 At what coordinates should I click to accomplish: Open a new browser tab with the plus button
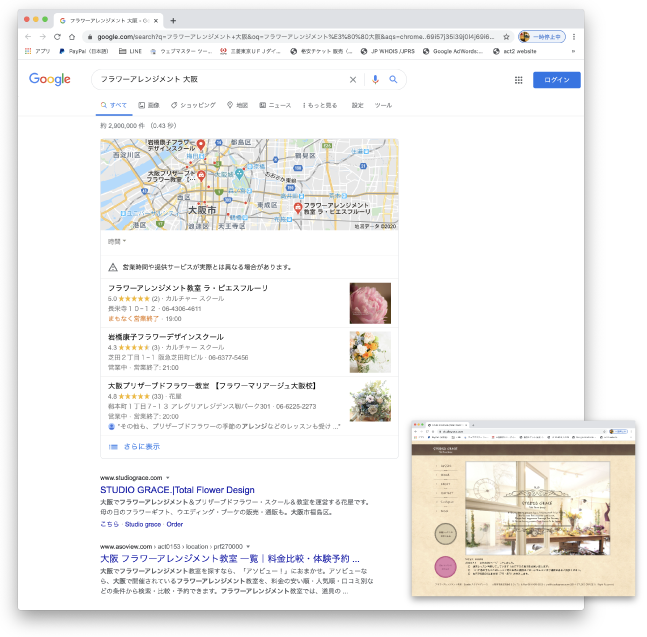click(173, 20)
